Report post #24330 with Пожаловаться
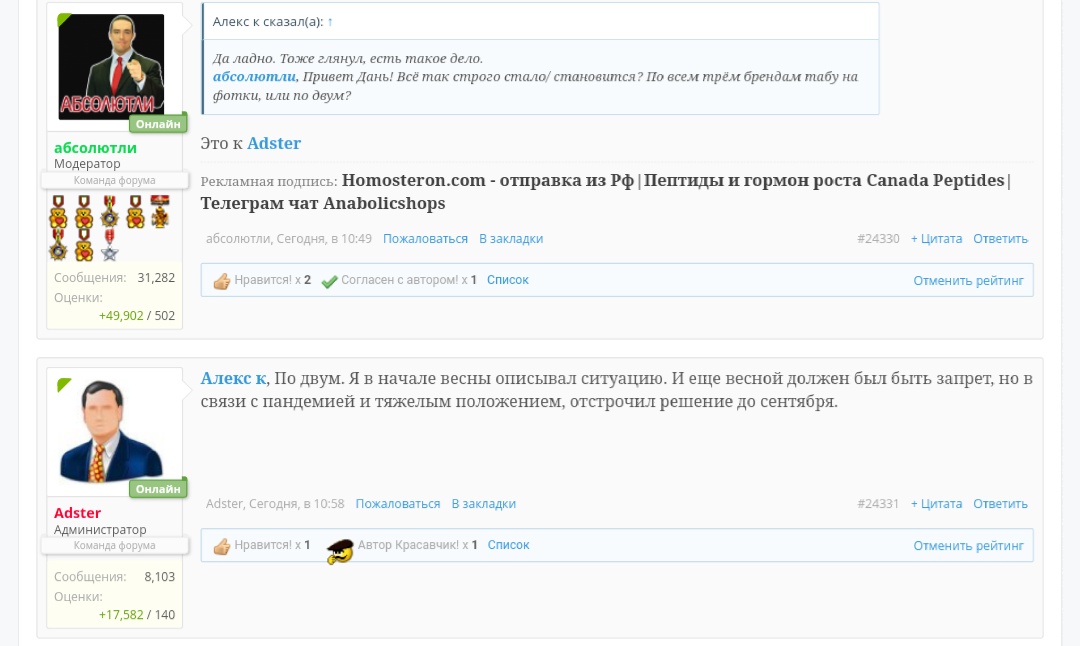1080x646 pixels. [425, 239]
